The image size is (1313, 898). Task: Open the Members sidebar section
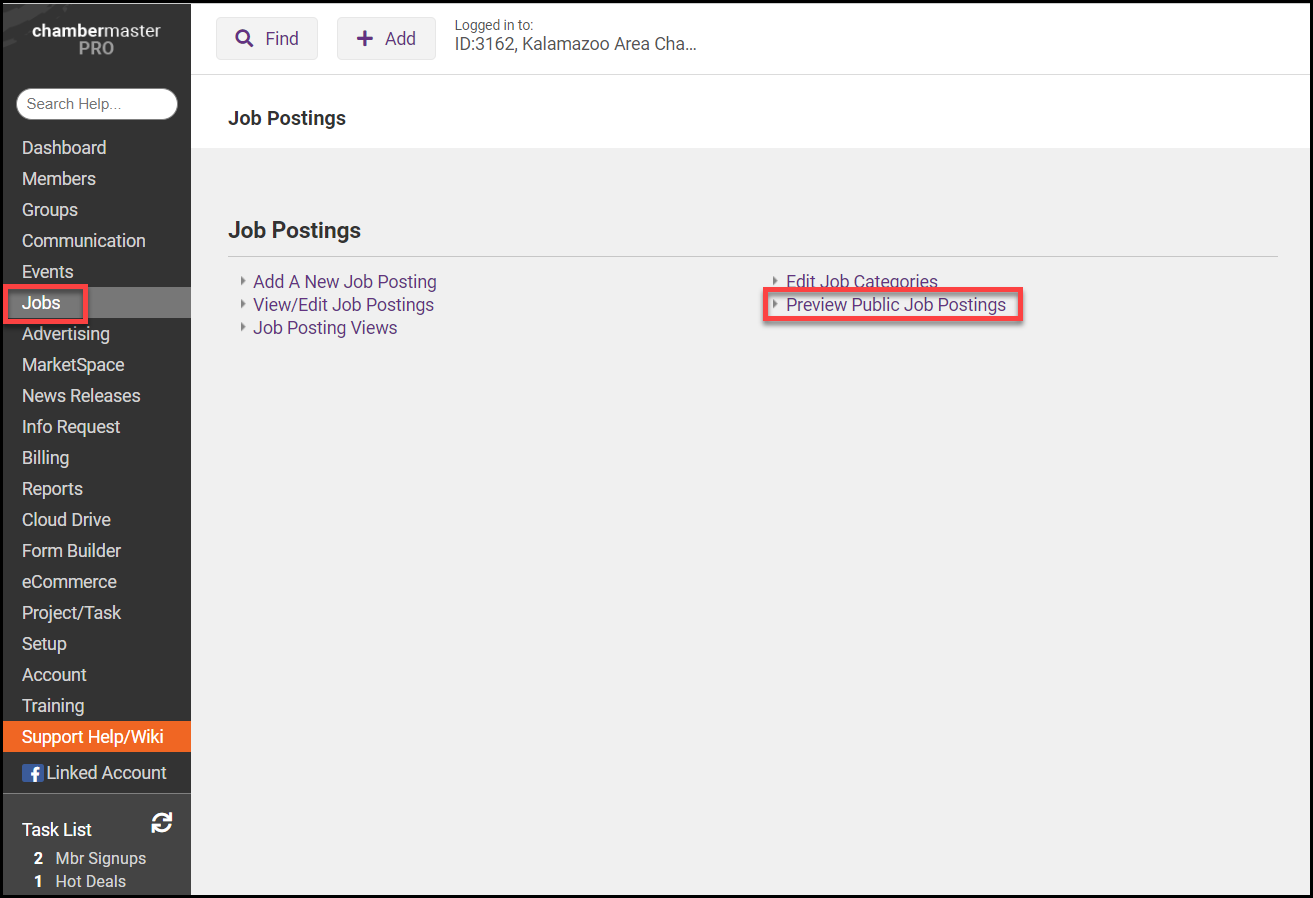point(59,179)
